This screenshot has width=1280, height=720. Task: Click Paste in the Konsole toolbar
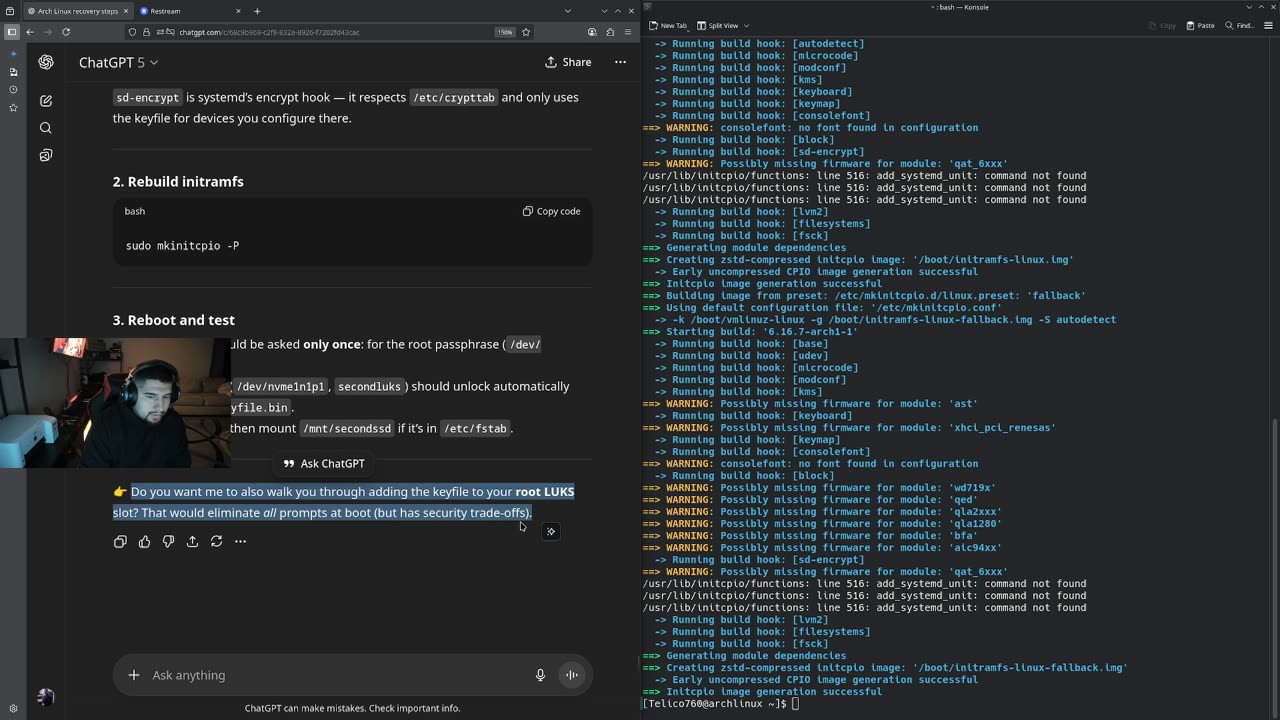coord(1200,25)
